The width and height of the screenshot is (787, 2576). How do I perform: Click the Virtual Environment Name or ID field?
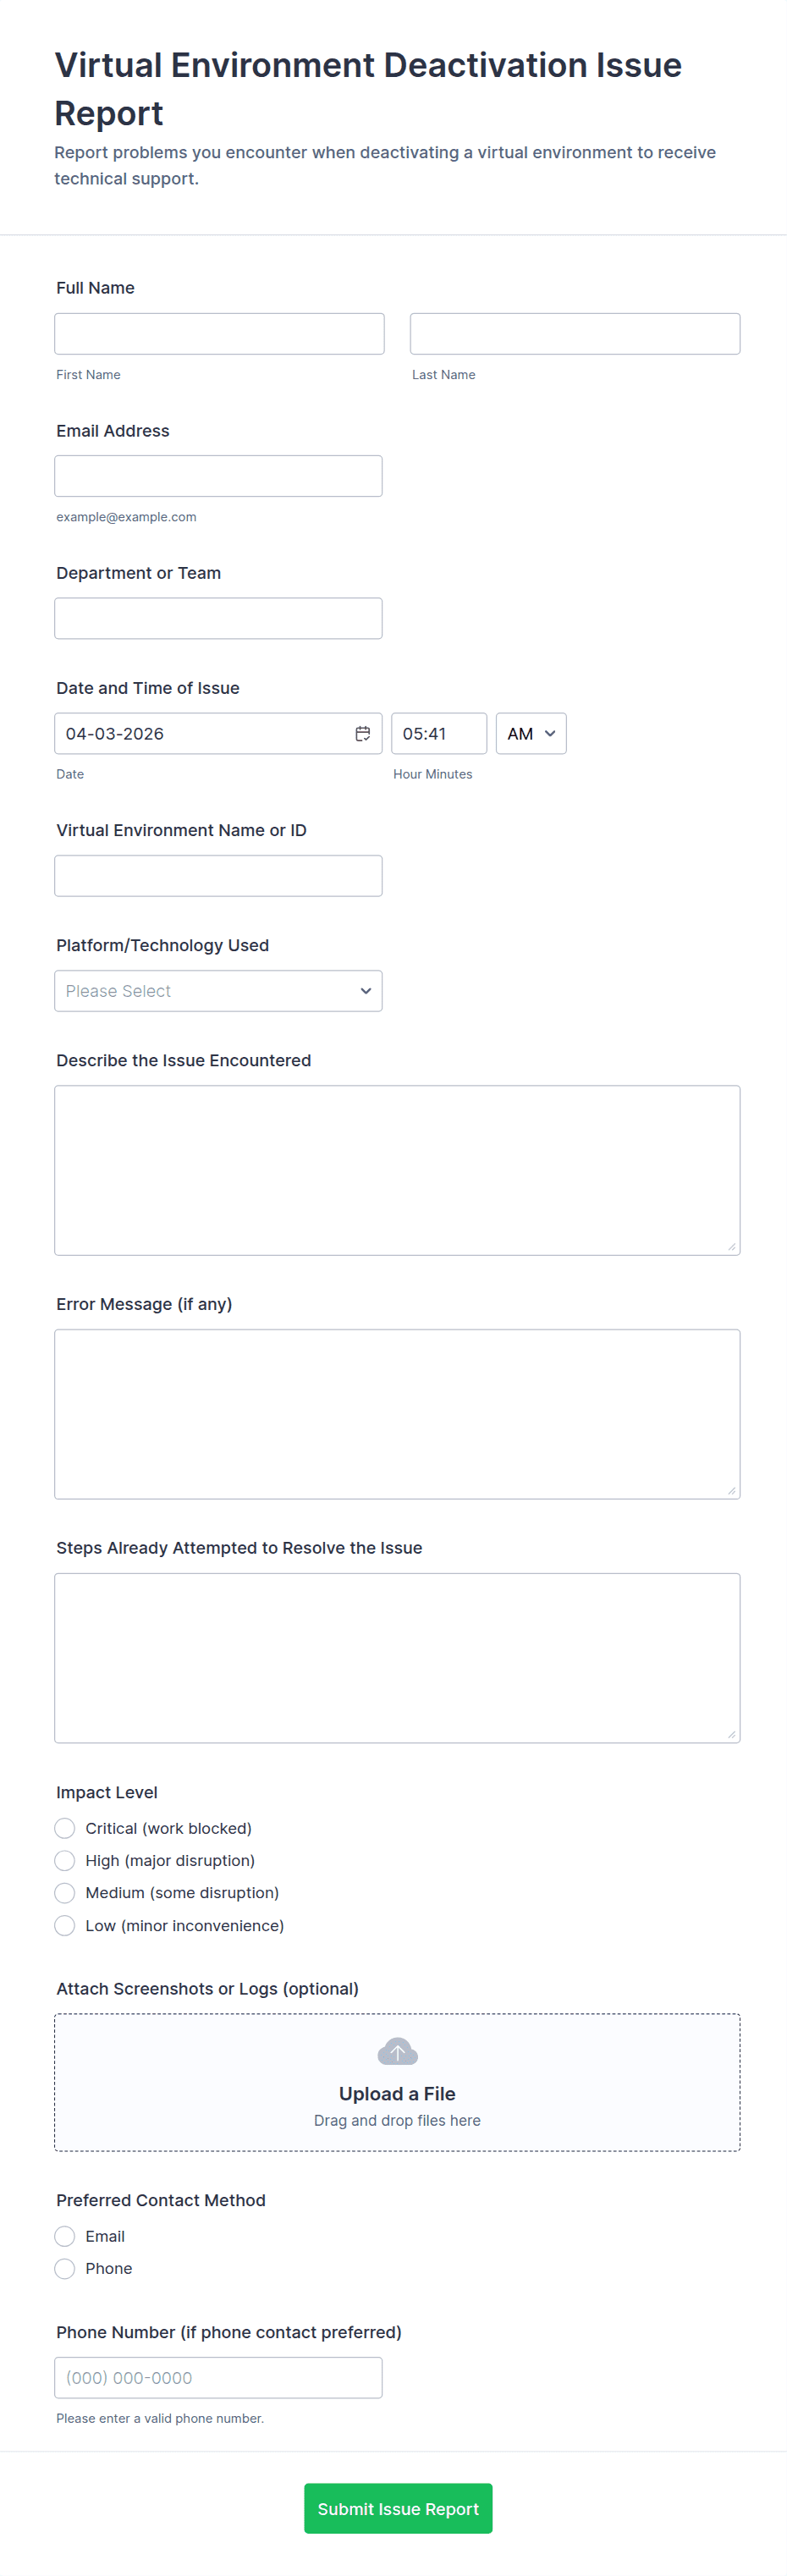[218, 876]
